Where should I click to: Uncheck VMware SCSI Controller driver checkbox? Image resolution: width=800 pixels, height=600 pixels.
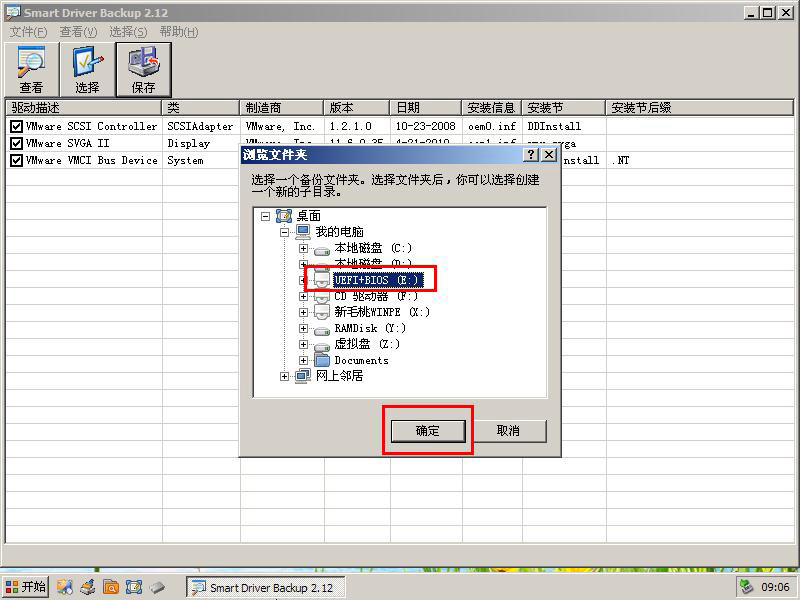coord(16,126)
